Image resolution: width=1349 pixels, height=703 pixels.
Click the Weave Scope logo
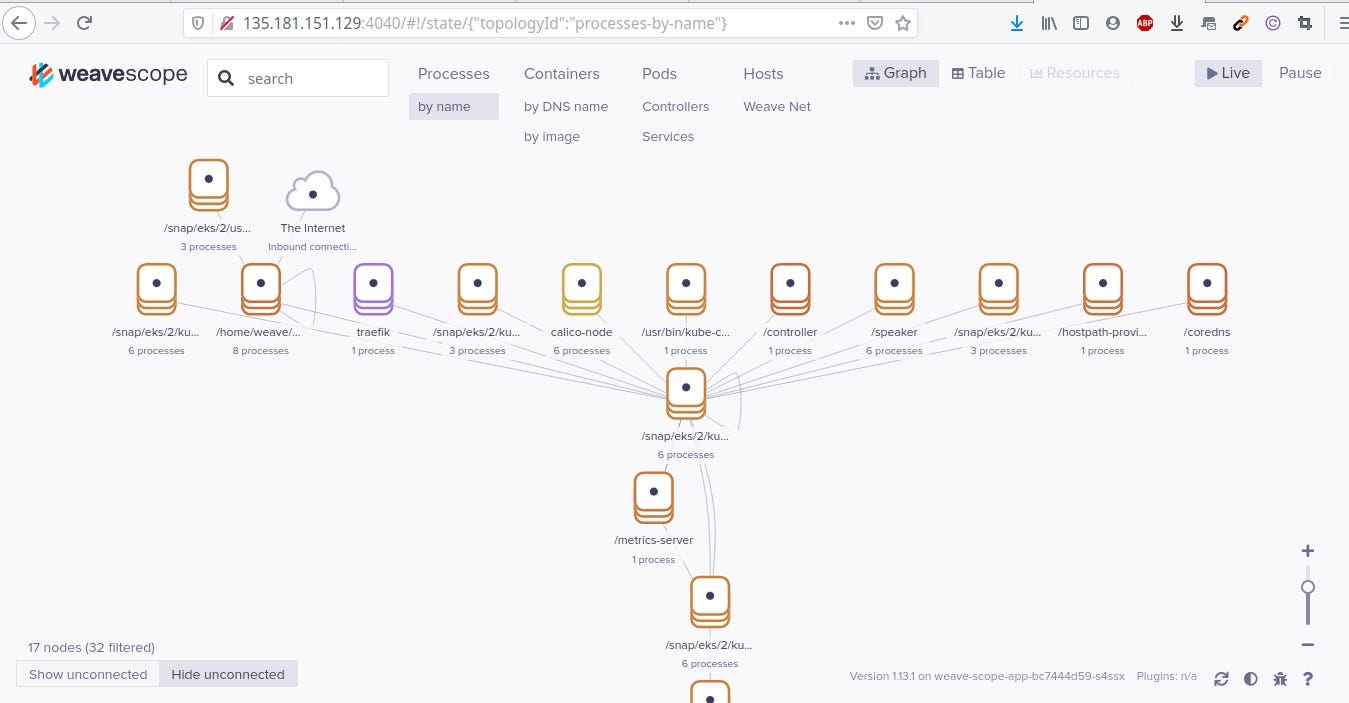point(108,74)
